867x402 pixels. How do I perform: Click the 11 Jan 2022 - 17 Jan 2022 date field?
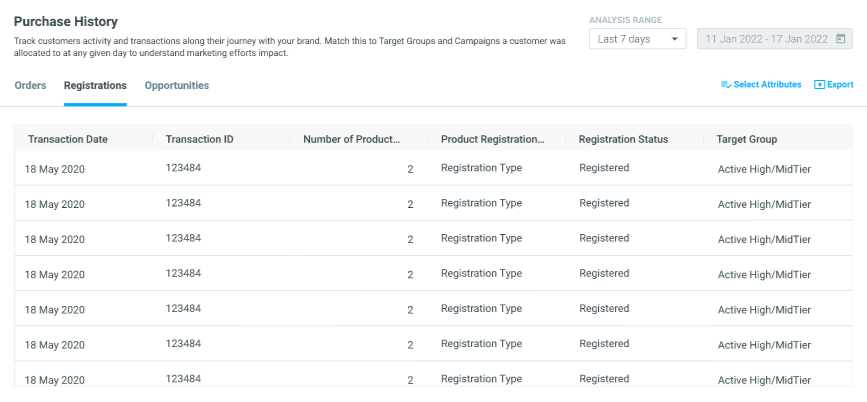[x=775, y=39]
